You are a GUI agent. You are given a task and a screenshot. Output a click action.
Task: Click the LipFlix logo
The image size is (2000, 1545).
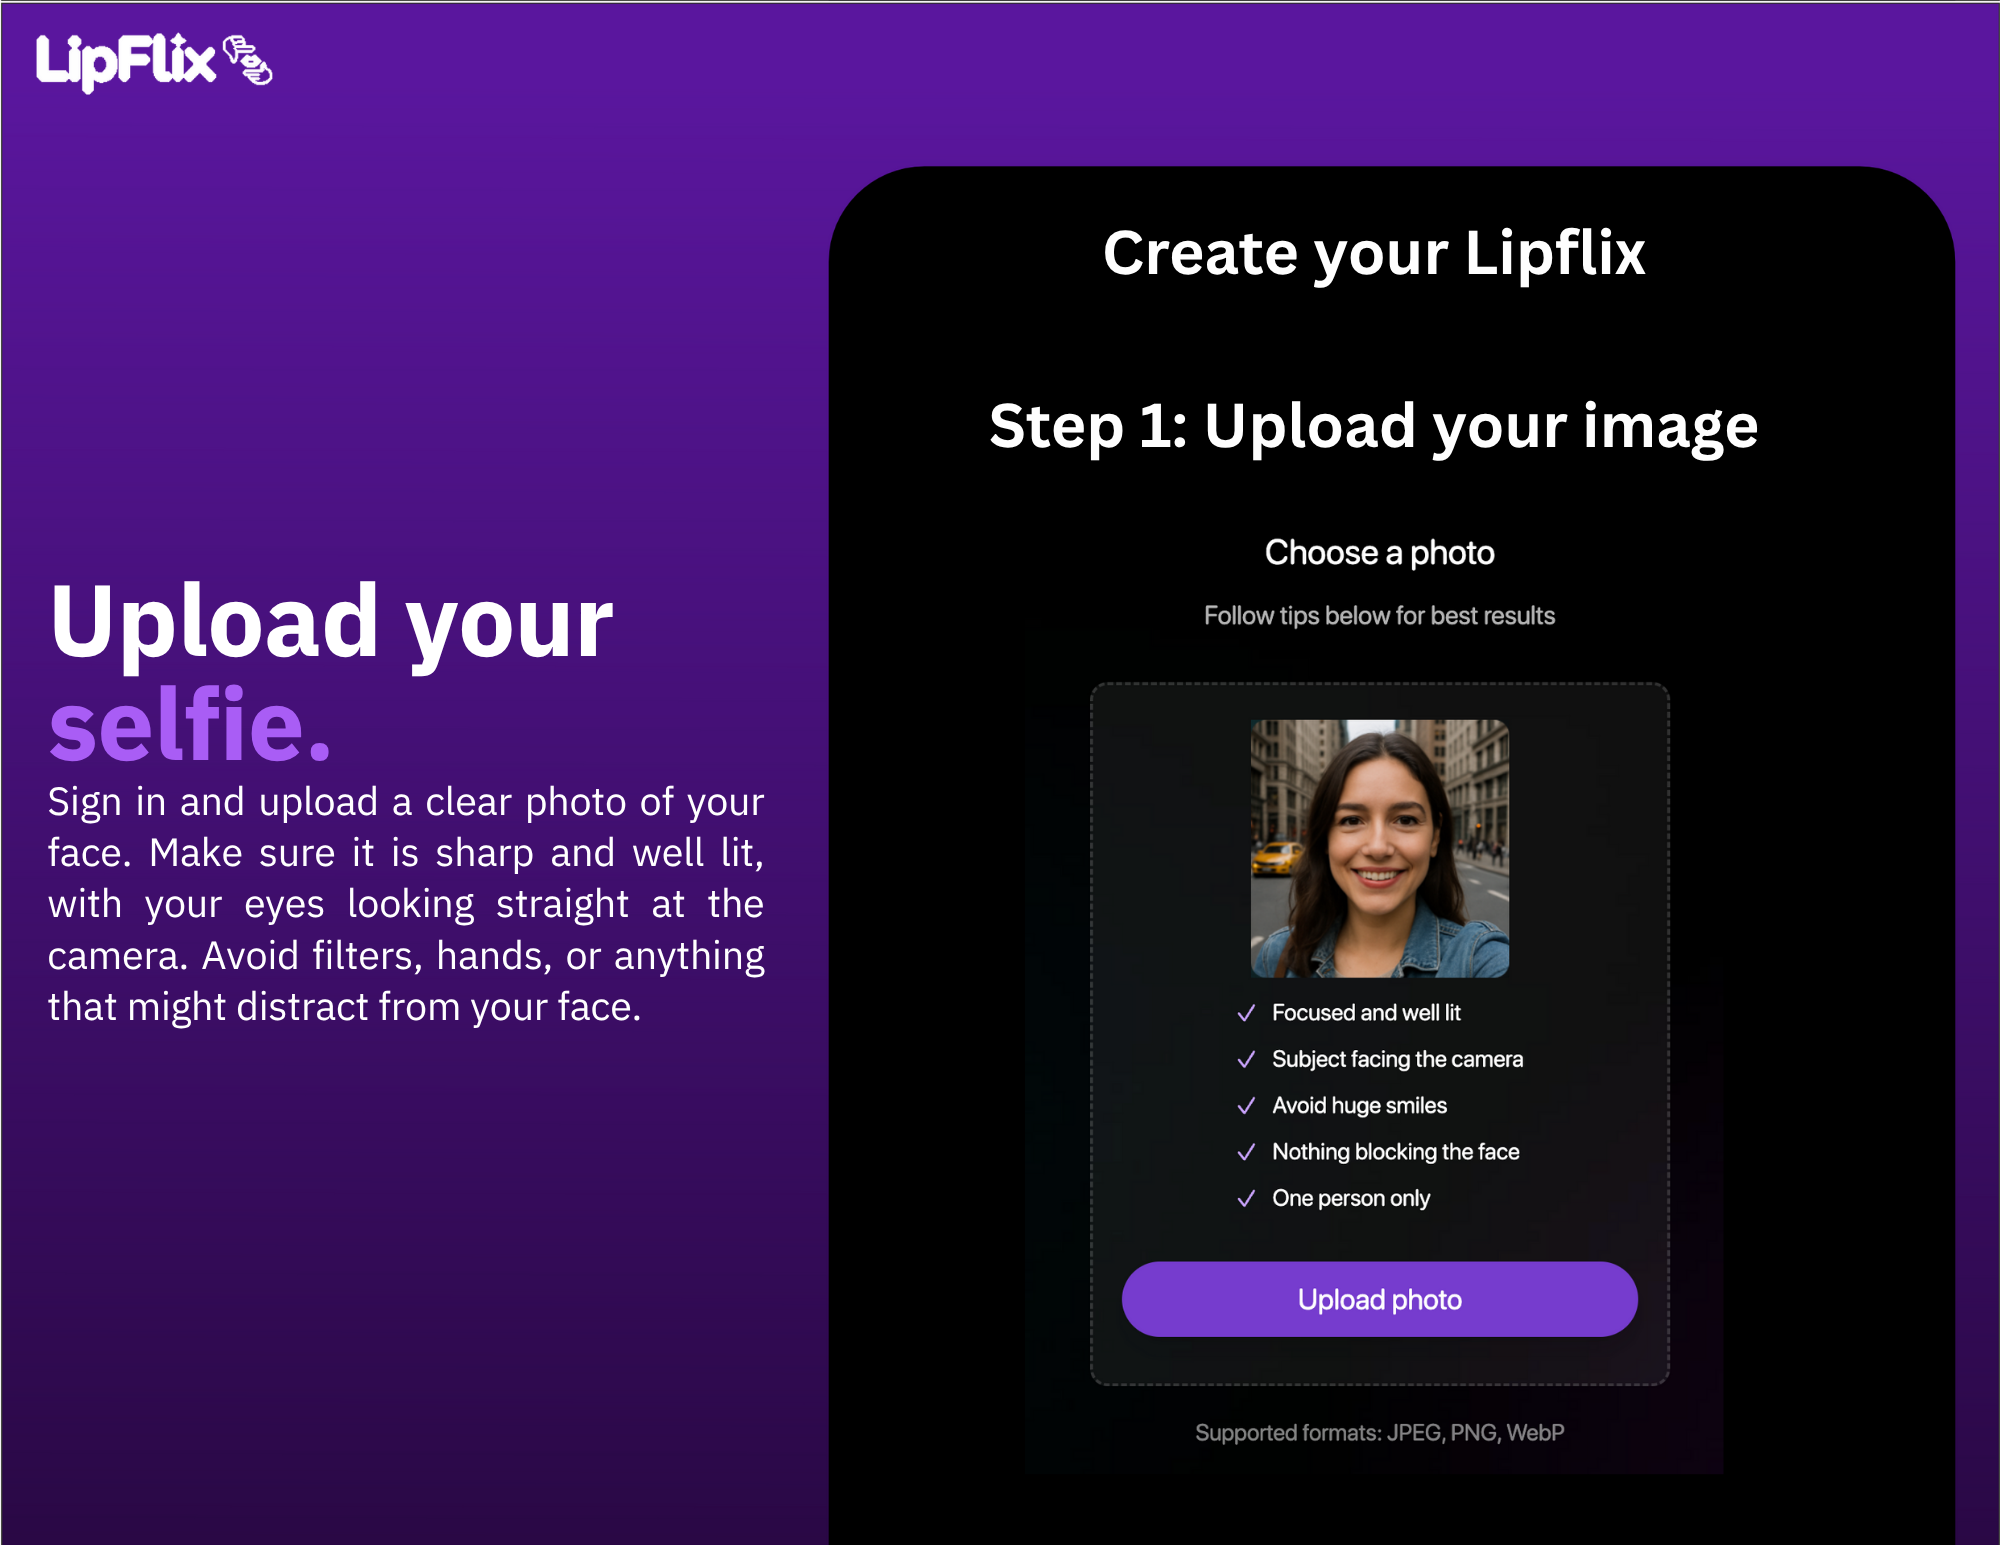coord(154,62)
